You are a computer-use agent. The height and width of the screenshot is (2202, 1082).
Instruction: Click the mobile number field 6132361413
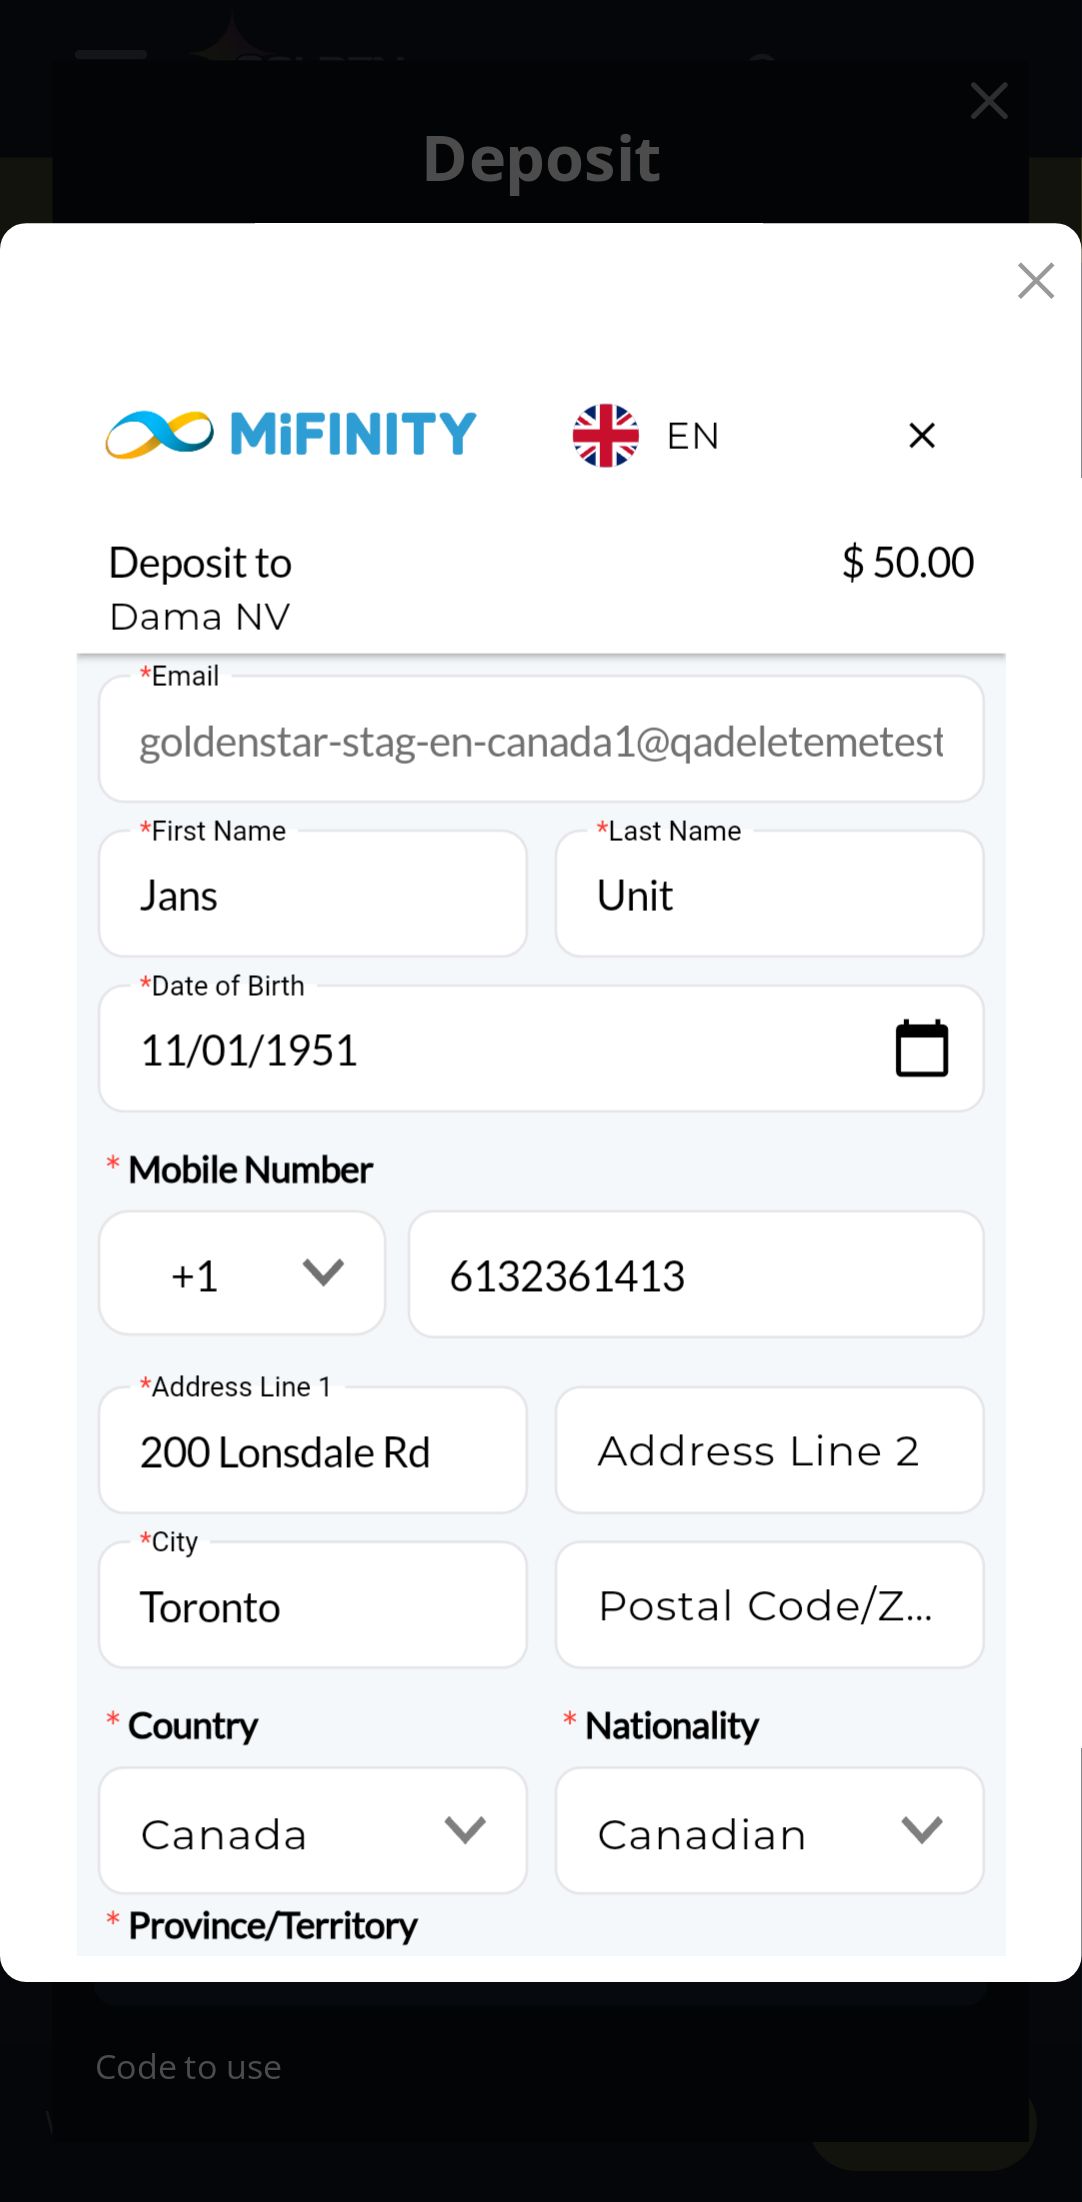pyautogui.click(x=695, y=1275)
